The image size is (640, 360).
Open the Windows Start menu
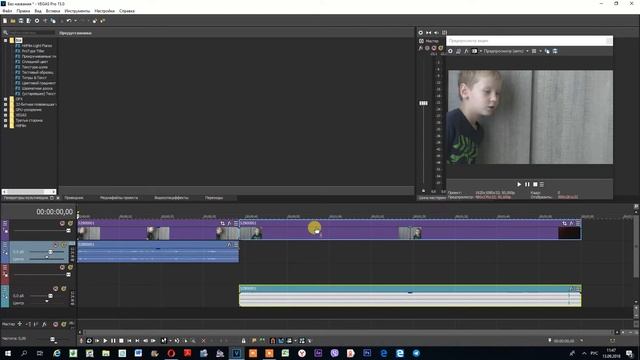pos(7,353)
